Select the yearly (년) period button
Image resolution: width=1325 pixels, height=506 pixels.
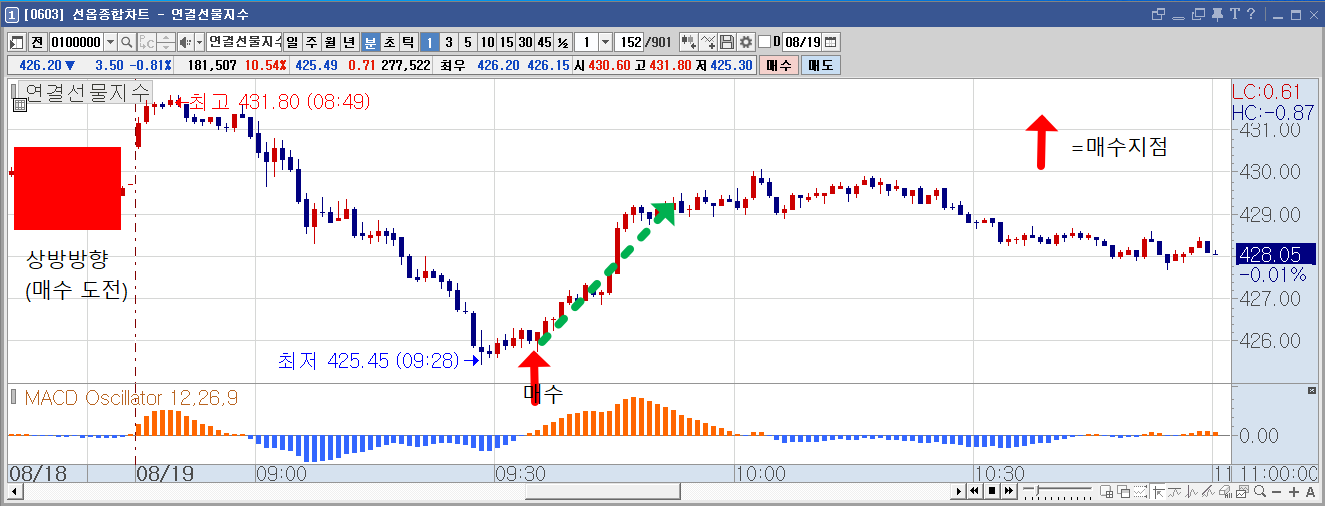(x=348, y=42)
